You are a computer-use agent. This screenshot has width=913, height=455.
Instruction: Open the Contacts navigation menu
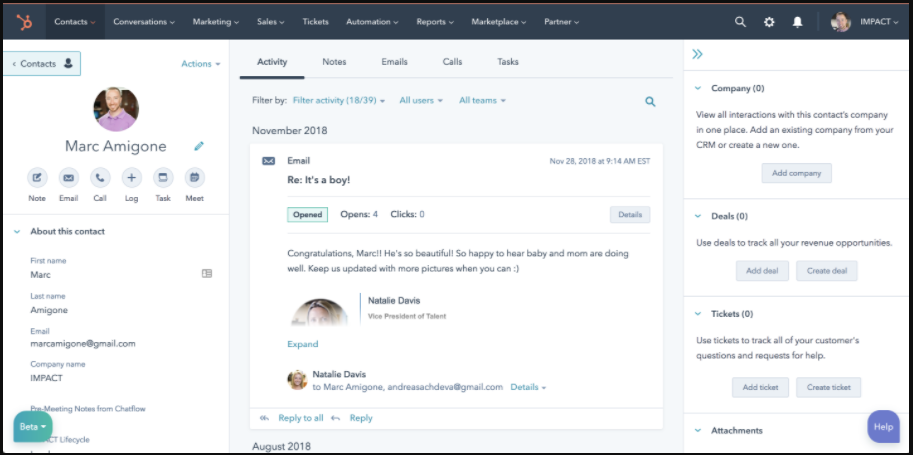click(75, 22)
